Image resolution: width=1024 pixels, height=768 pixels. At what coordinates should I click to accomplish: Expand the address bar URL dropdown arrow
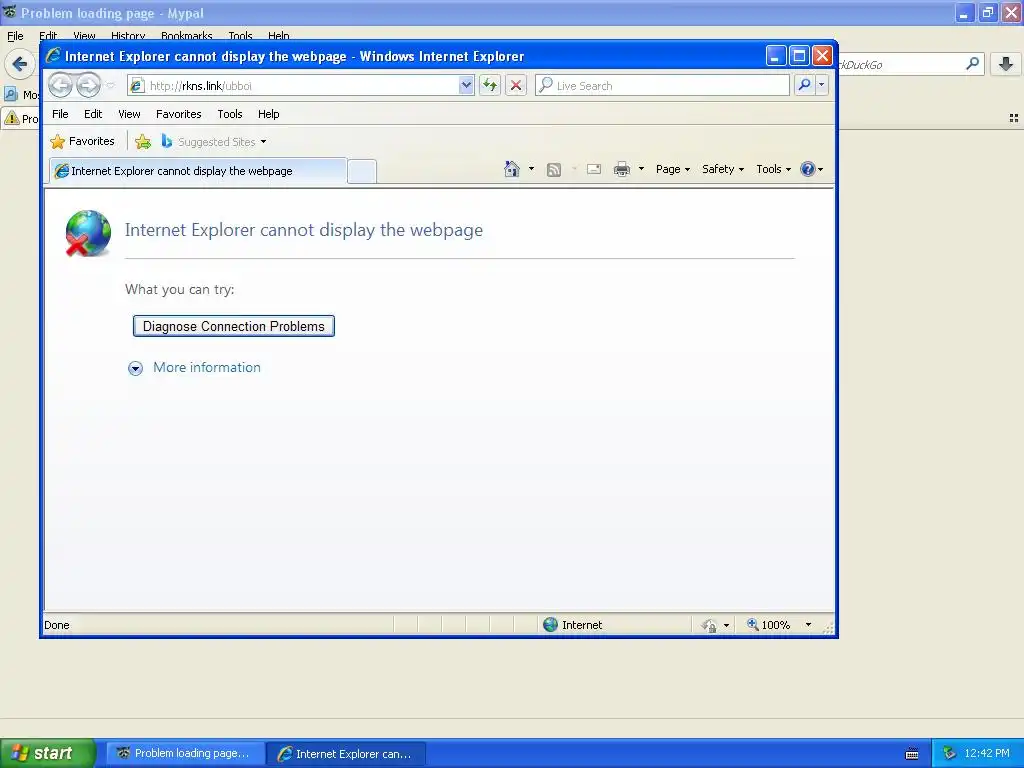click(466, 86)
